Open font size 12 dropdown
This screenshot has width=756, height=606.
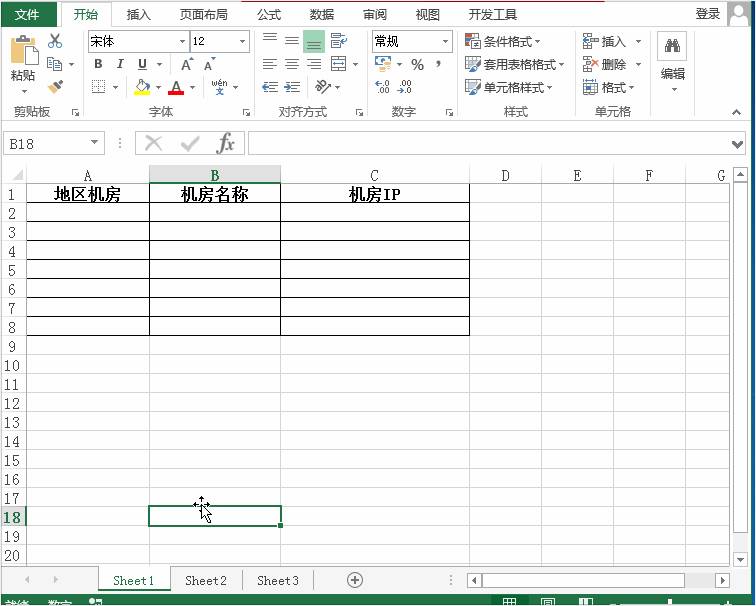(x=243, y=41)
